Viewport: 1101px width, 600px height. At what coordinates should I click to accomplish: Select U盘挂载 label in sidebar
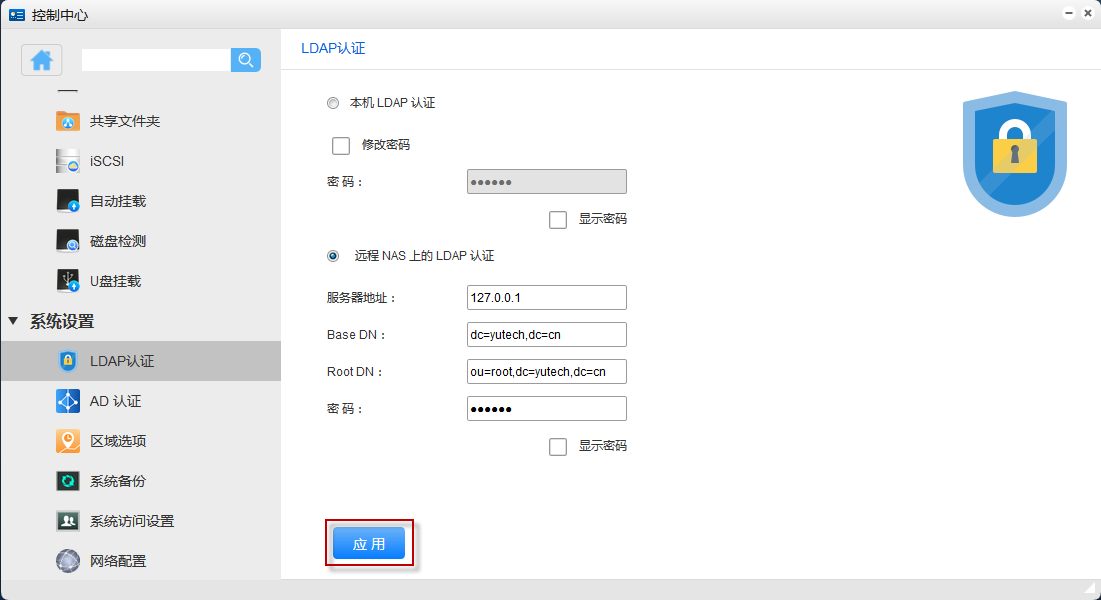pyautogui.click(x=115, y=281)
